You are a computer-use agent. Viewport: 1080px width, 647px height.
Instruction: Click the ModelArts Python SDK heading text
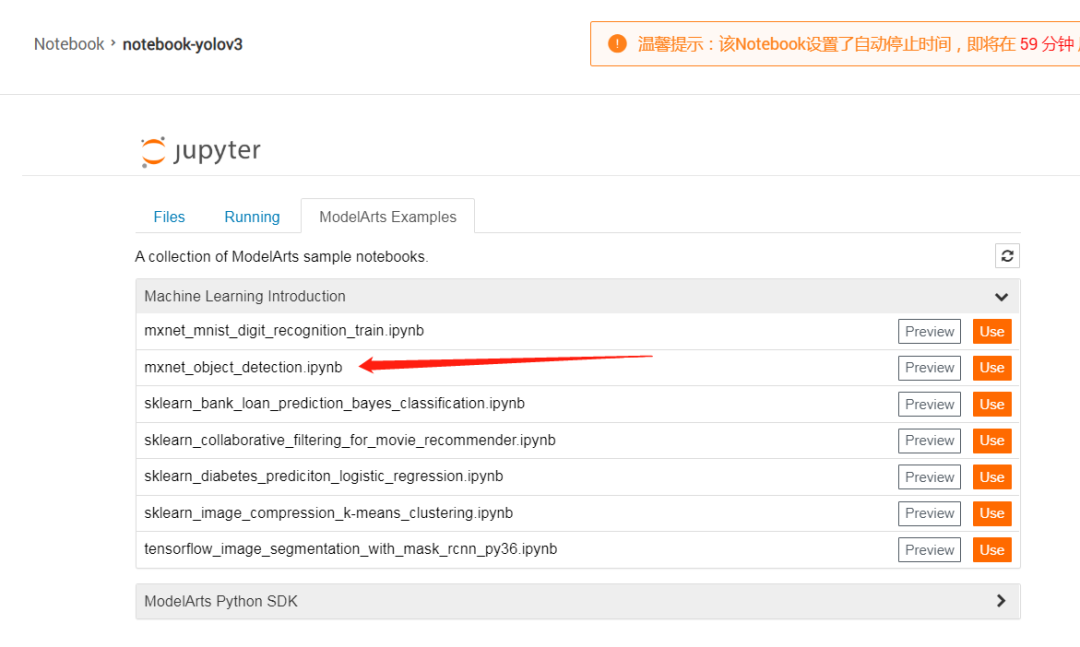pos(220,602)
